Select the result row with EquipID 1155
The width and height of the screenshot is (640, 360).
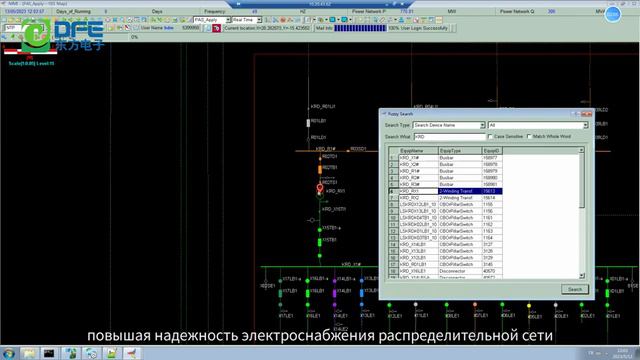(x=445, y=204)
